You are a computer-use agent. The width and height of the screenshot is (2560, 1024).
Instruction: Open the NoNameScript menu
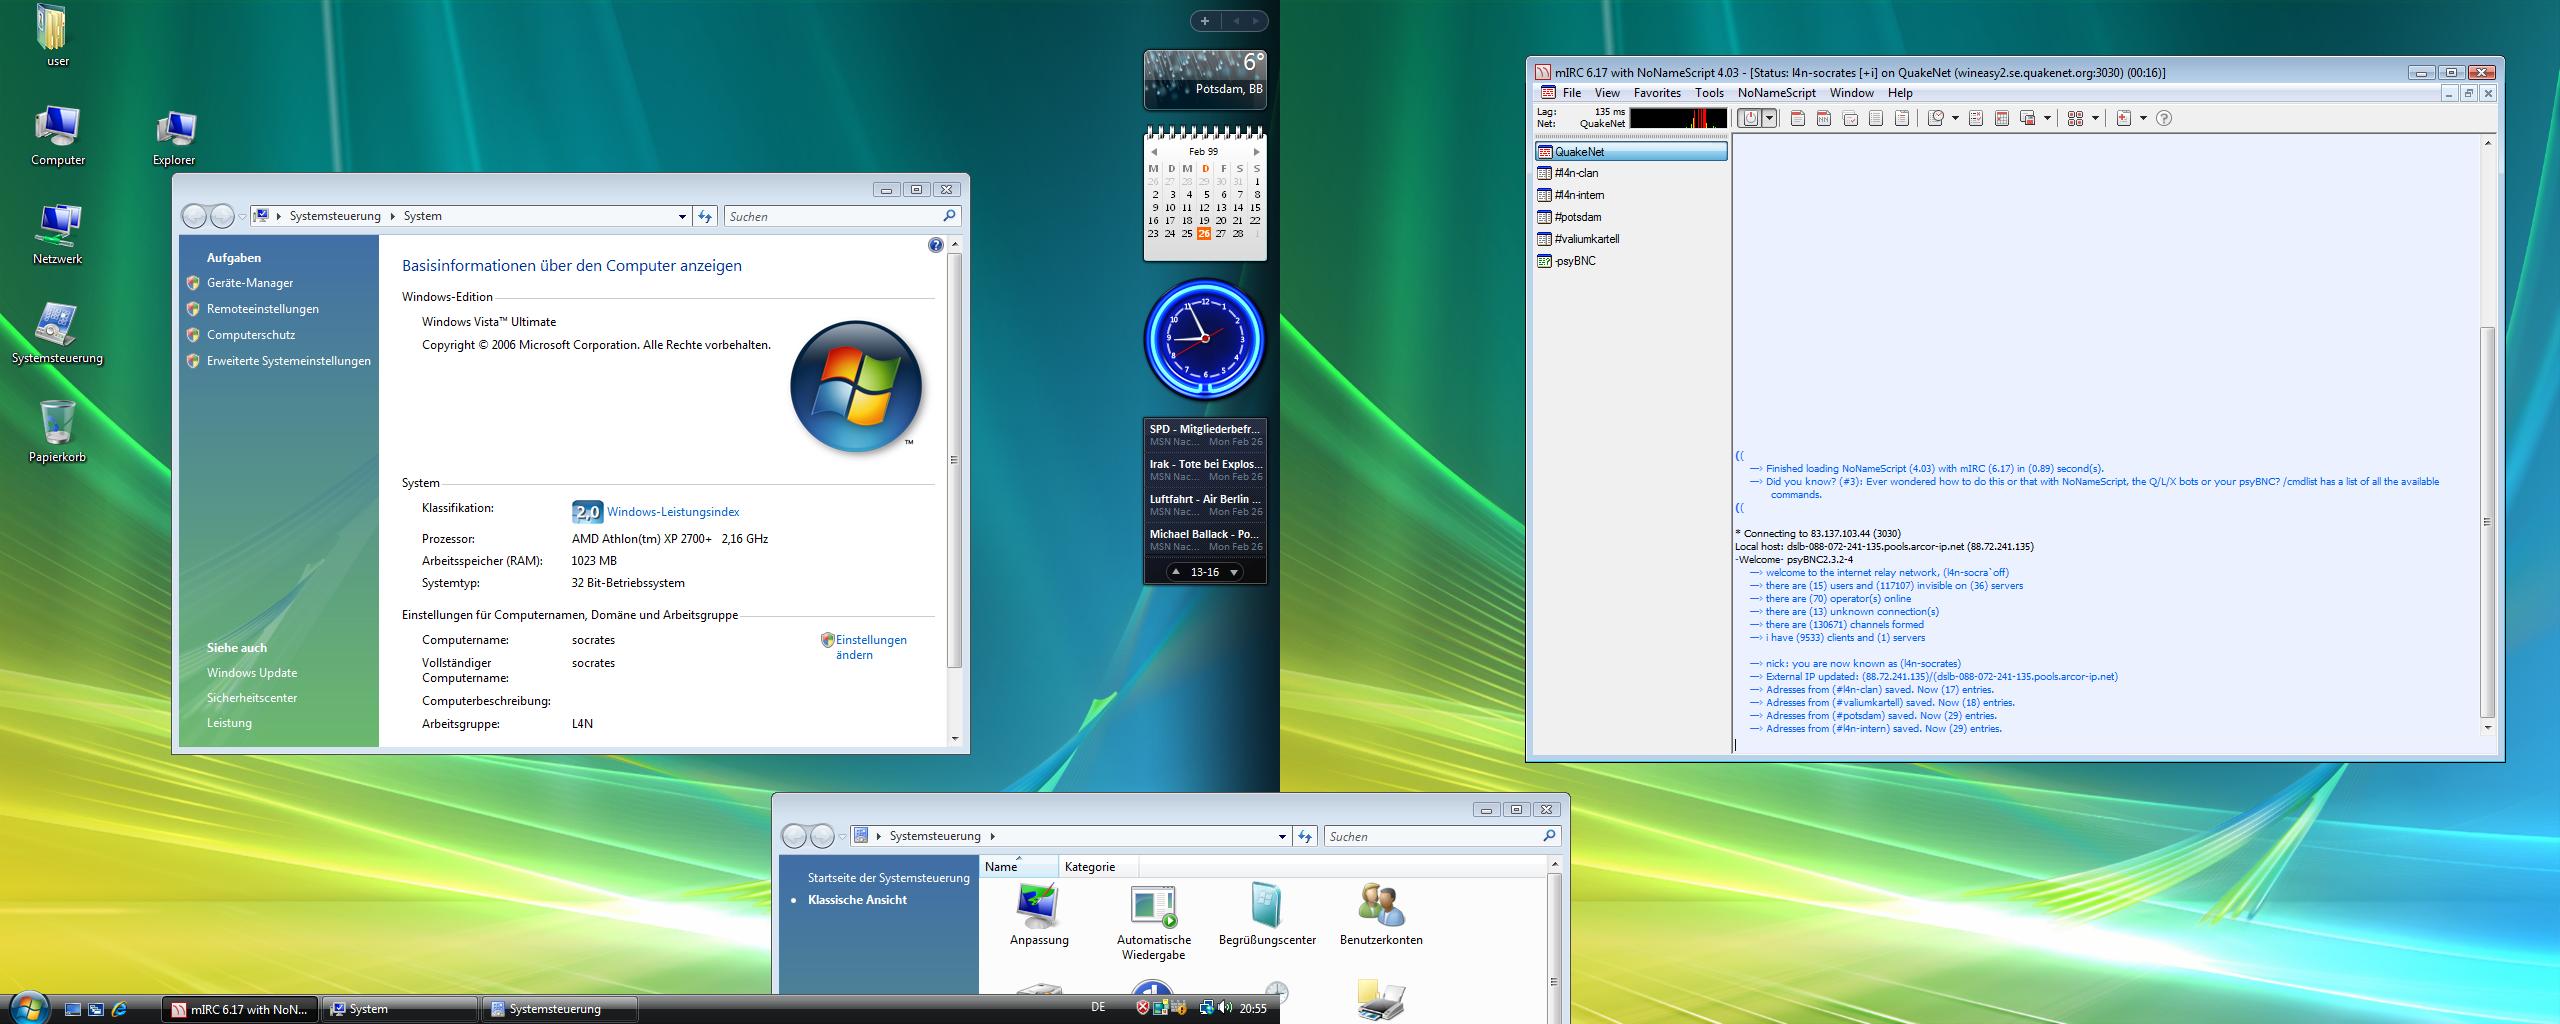[1776, 93]
